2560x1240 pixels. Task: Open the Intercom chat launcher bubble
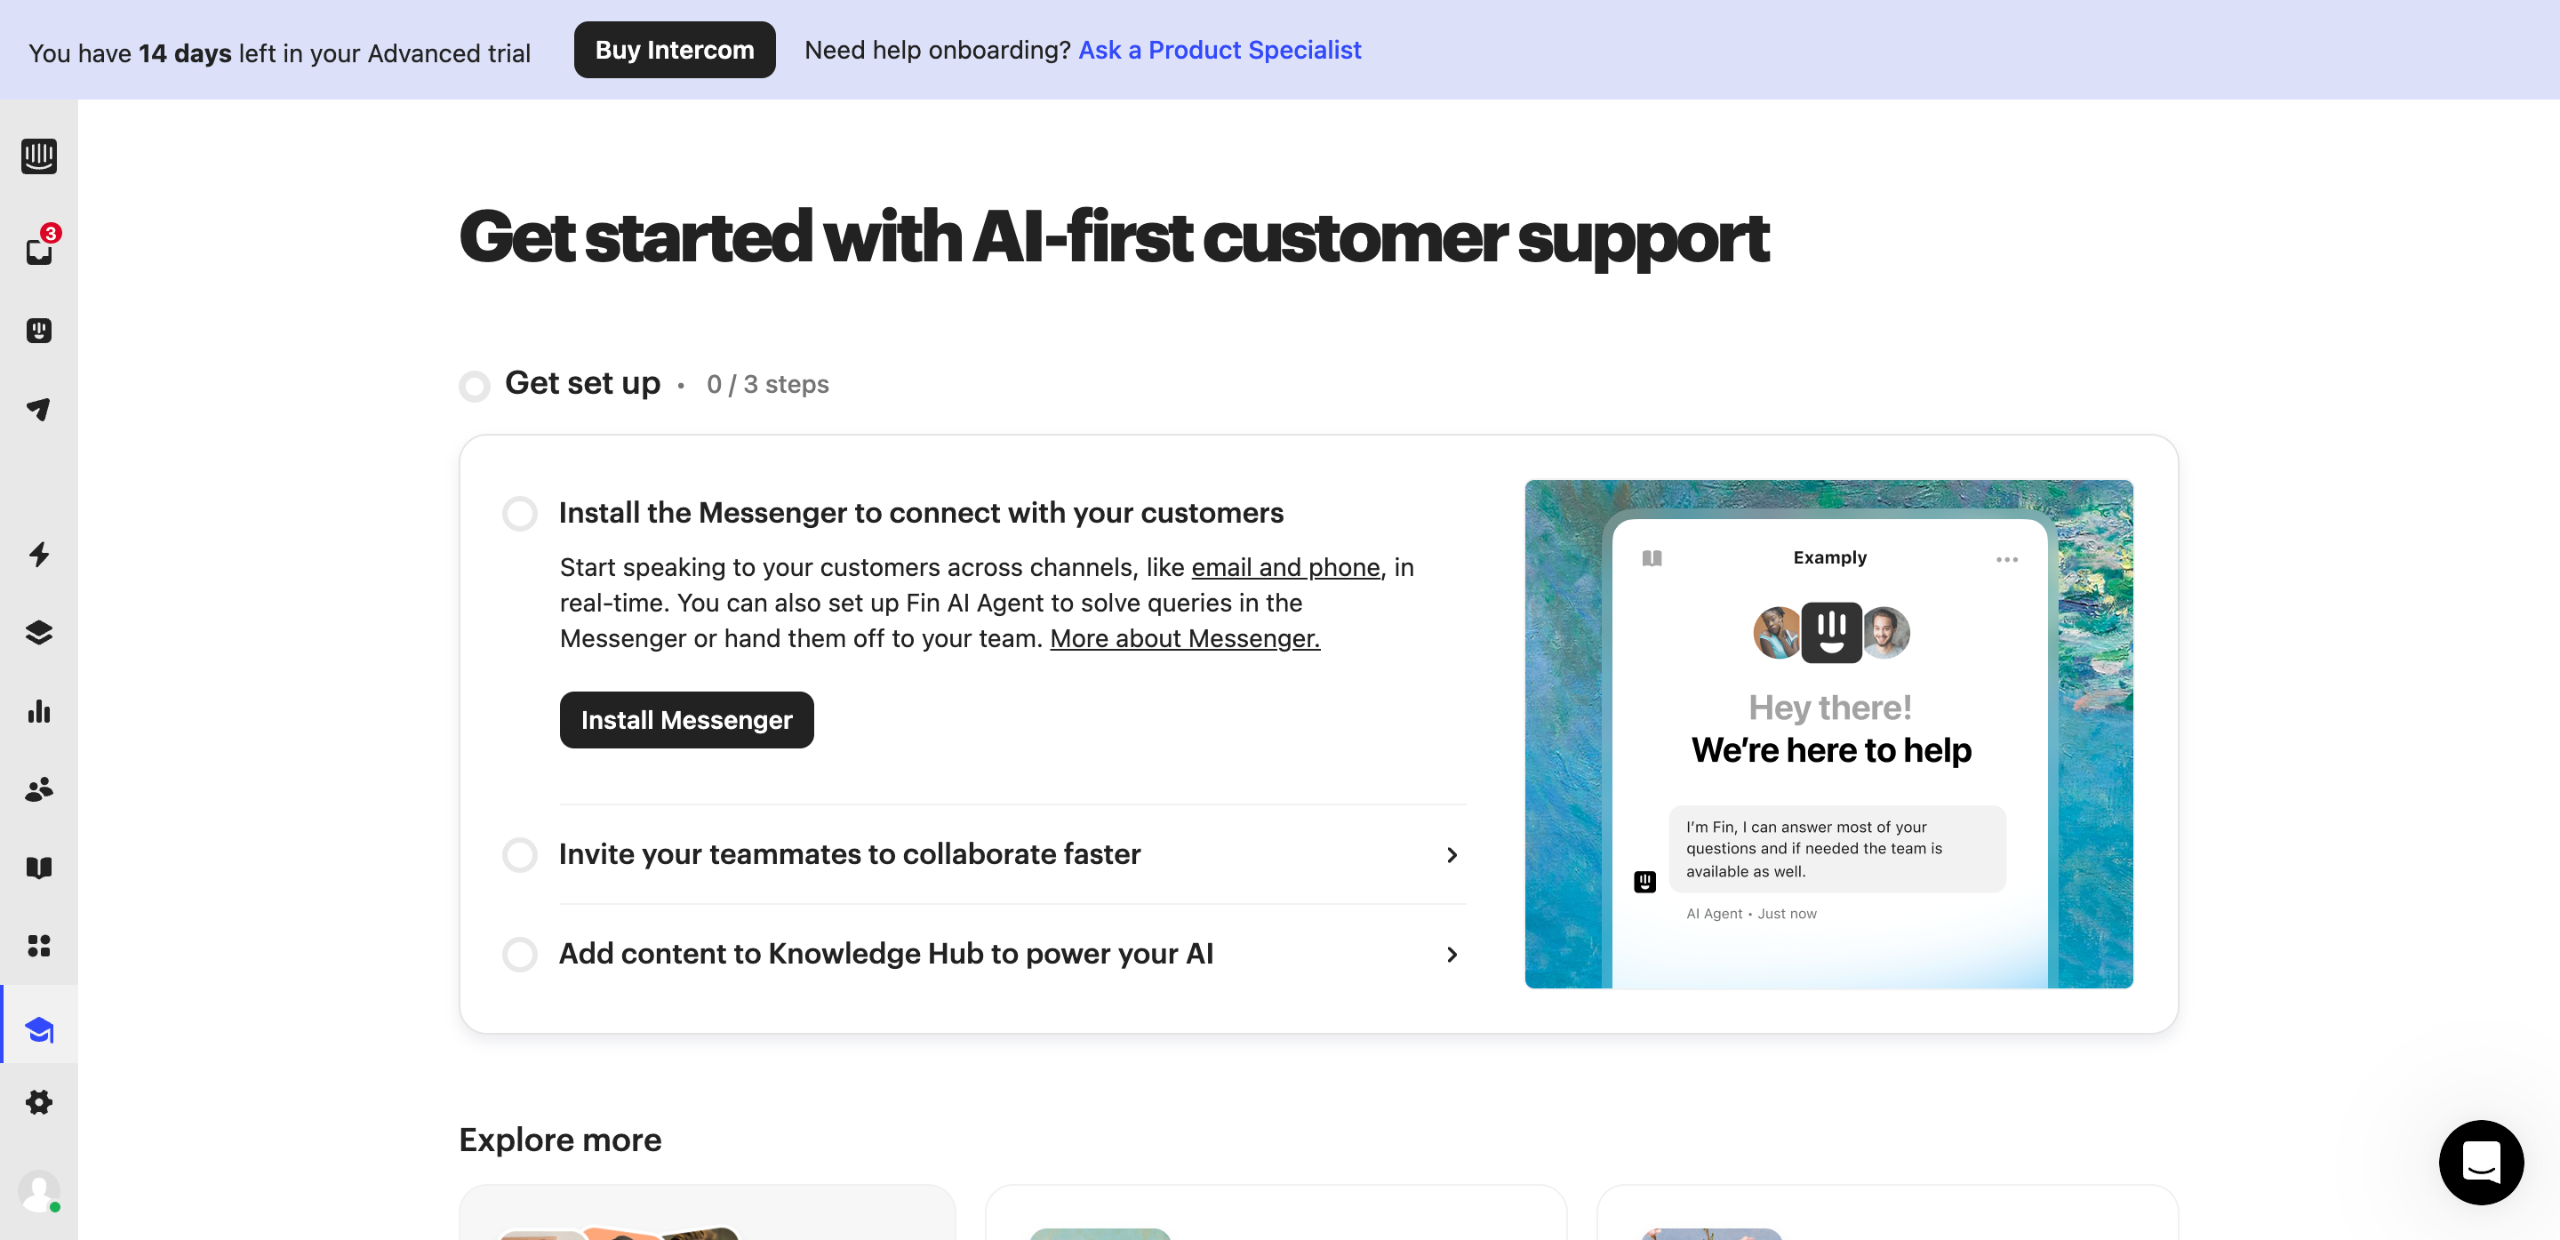coord(2480,1162)
